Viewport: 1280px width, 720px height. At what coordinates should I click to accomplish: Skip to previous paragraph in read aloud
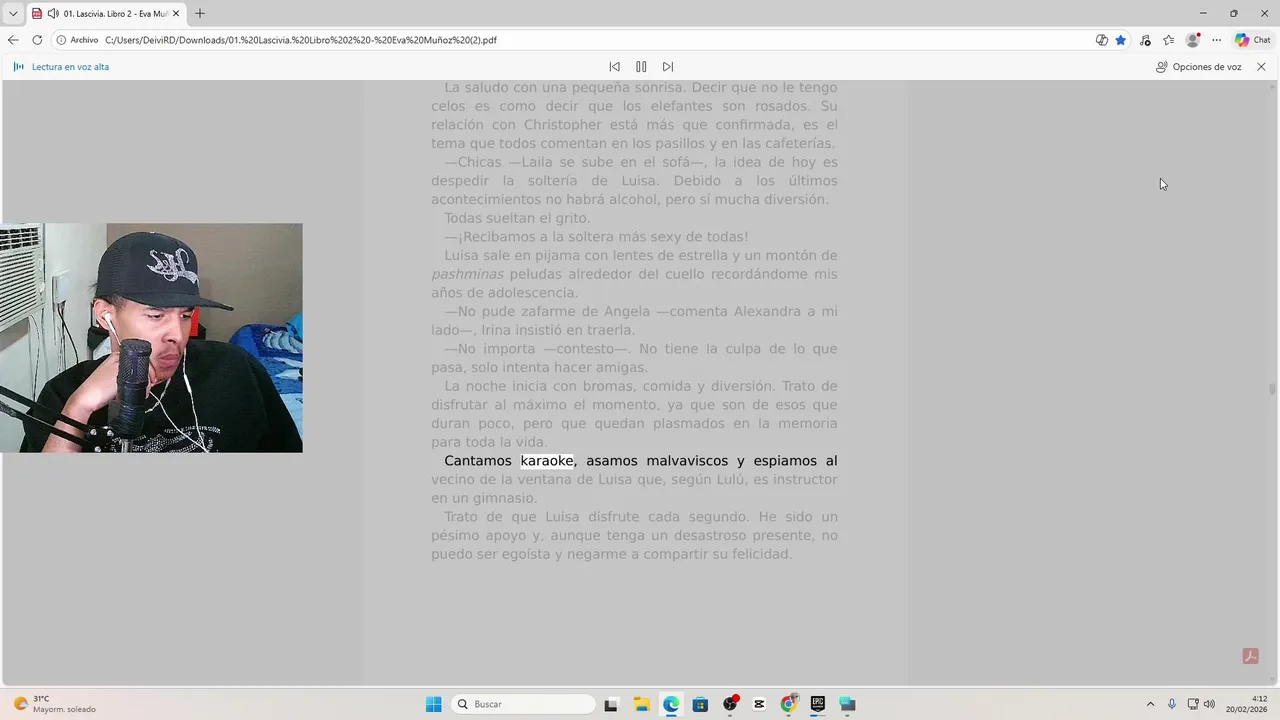click(x=614, y=67)
